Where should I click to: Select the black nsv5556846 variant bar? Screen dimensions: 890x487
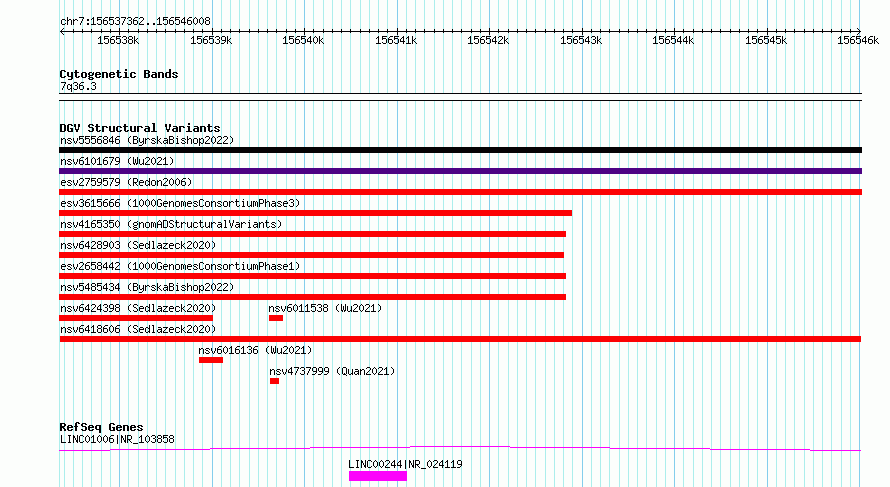(460, 150)
